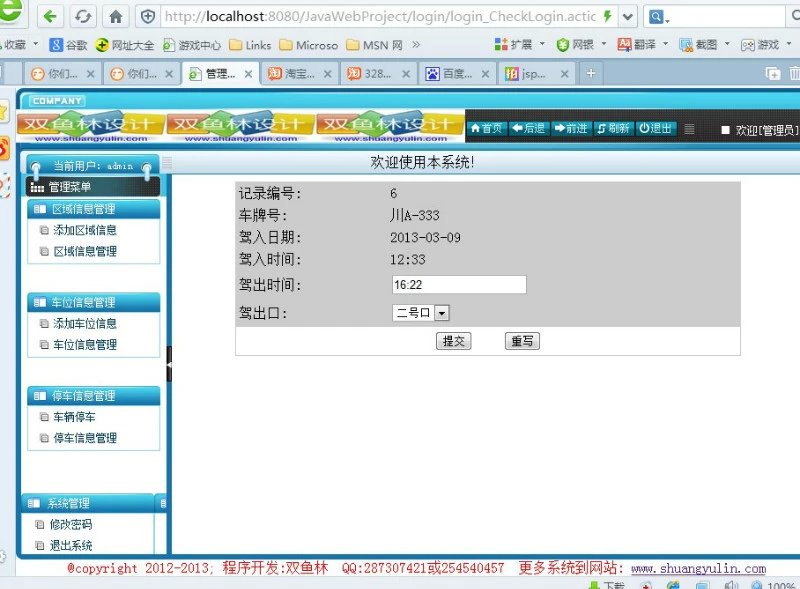
Task: Click the speaker volume status bar icon
Action: pos(732,585)
